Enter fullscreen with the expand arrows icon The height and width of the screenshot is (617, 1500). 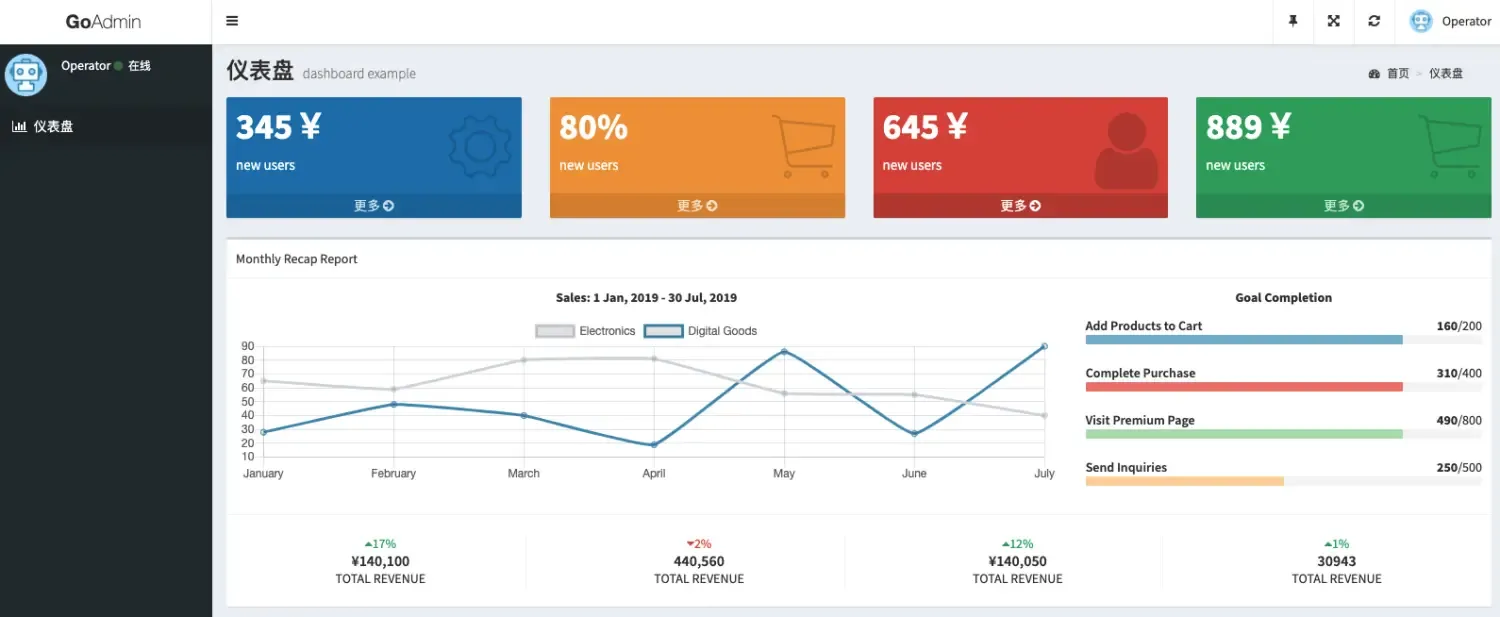tap(1333, 21)
